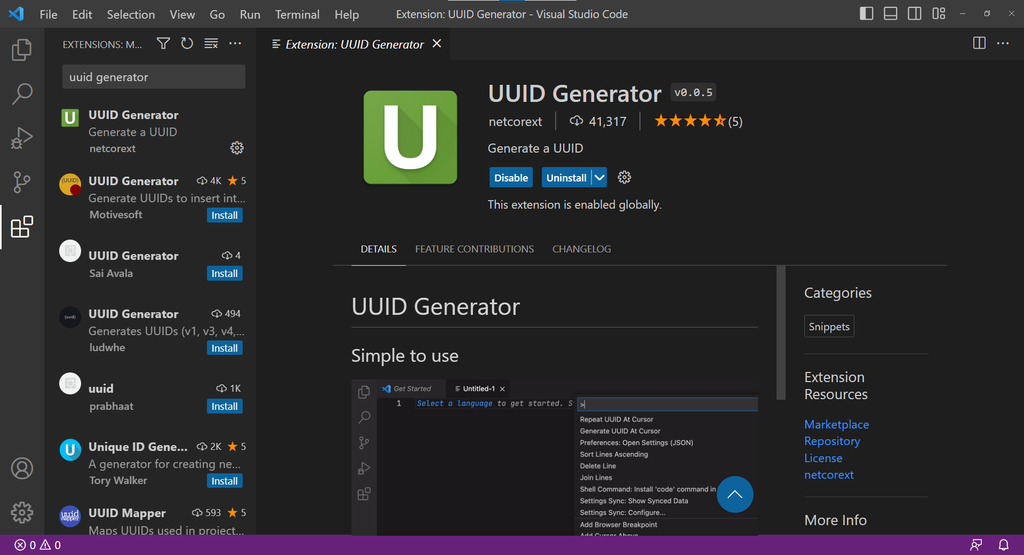This screenshot has width=1024, height=555.
Task: Open the Search view in activity bar
Action: click(22, 93)
